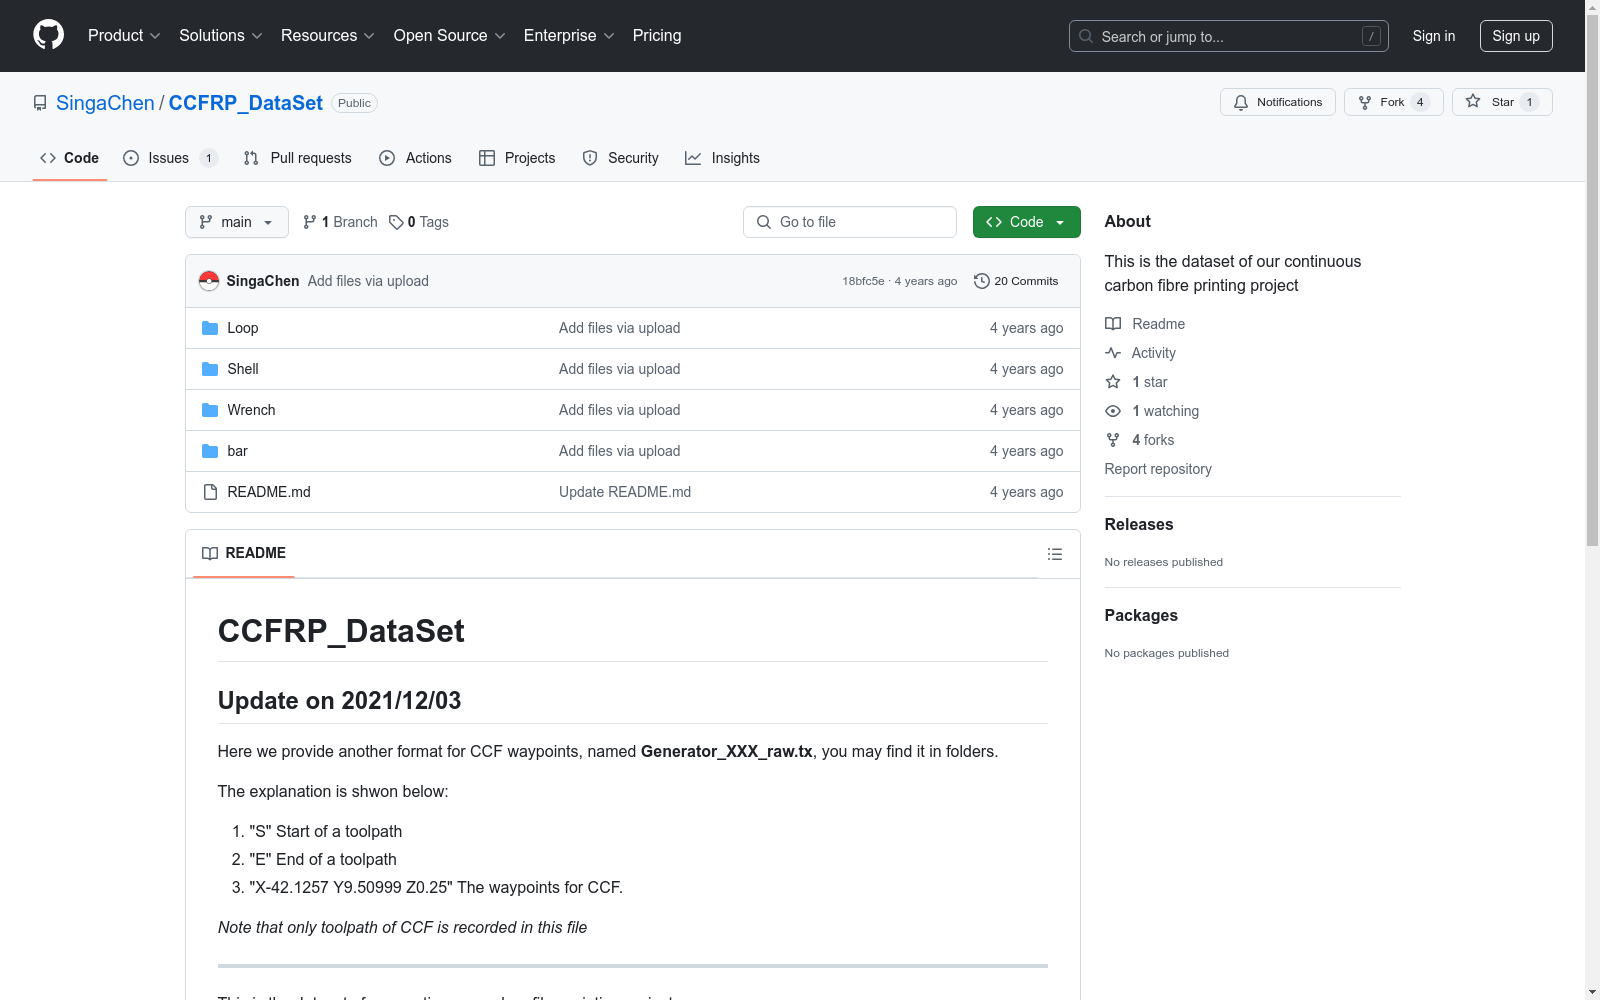Click the Shell folder icon
This screenshot has height=1000, width=1600.
coord(210,369)
